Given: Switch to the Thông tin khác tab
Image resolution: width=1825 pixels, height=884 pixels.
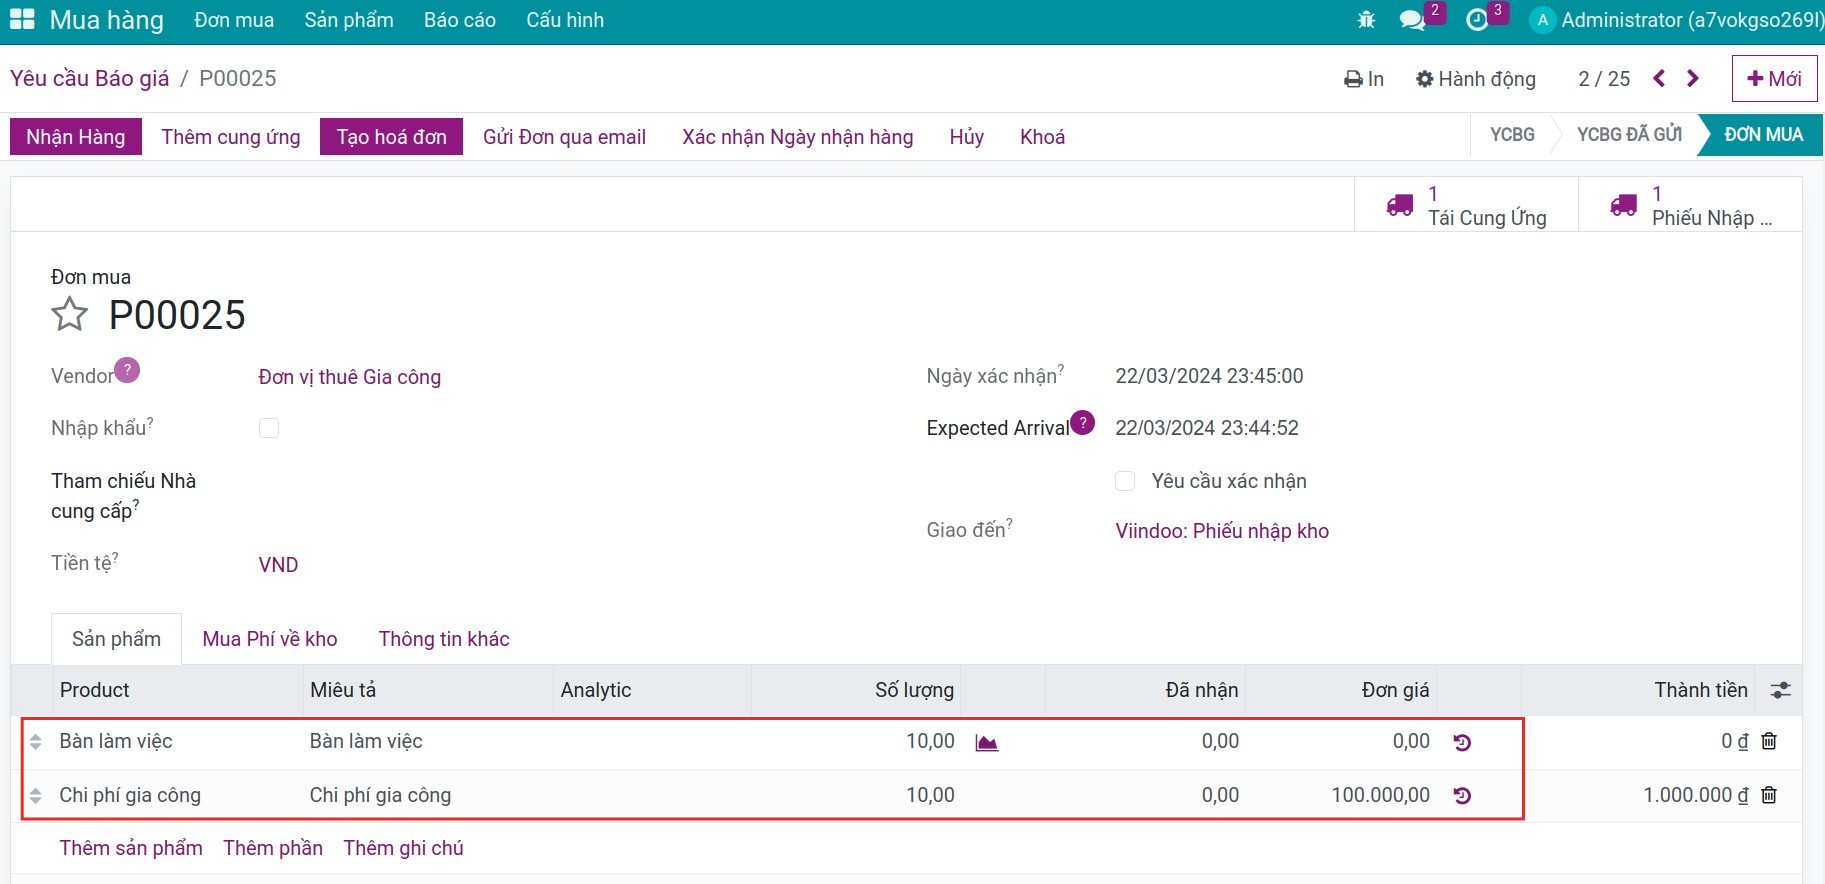Looking at the screenshot, I should (444, 639).
